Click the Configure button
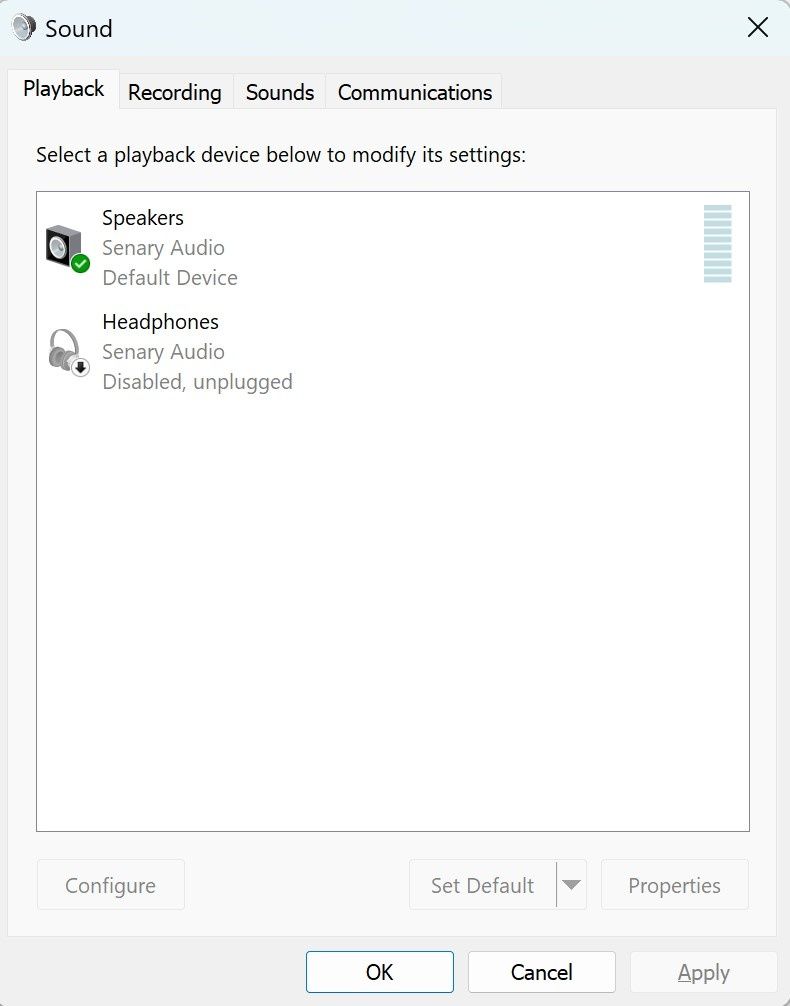 tap(111, 885)
